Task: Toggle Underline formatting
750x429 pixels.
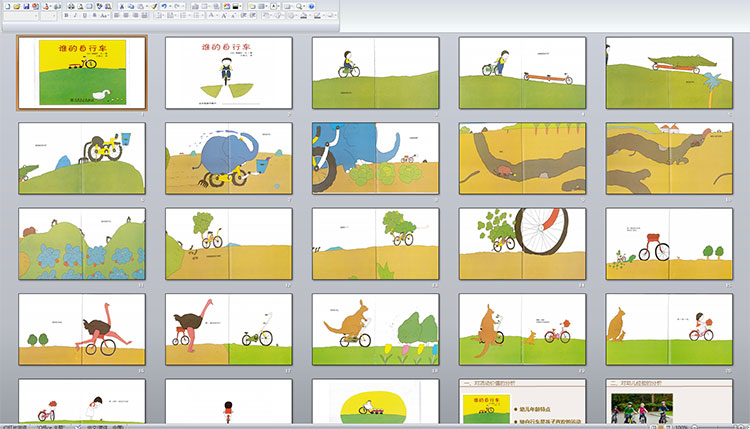Action: [x=85, y=15]
